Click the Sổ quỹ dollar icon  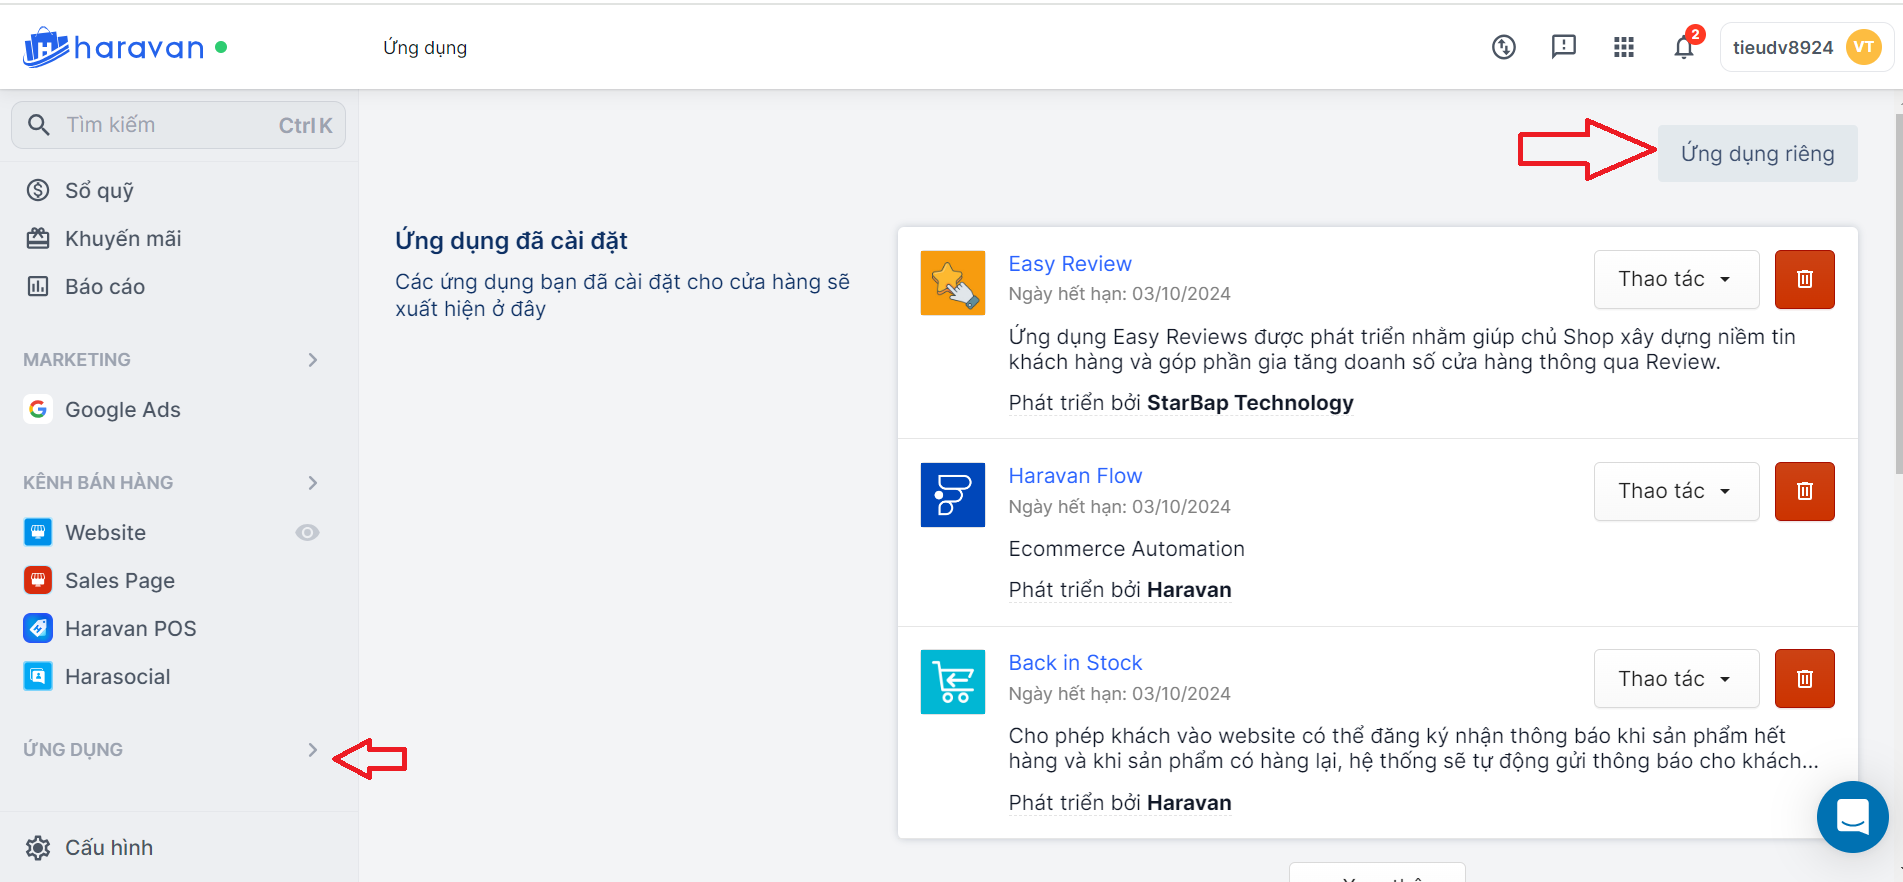click(x=38, y=190)
